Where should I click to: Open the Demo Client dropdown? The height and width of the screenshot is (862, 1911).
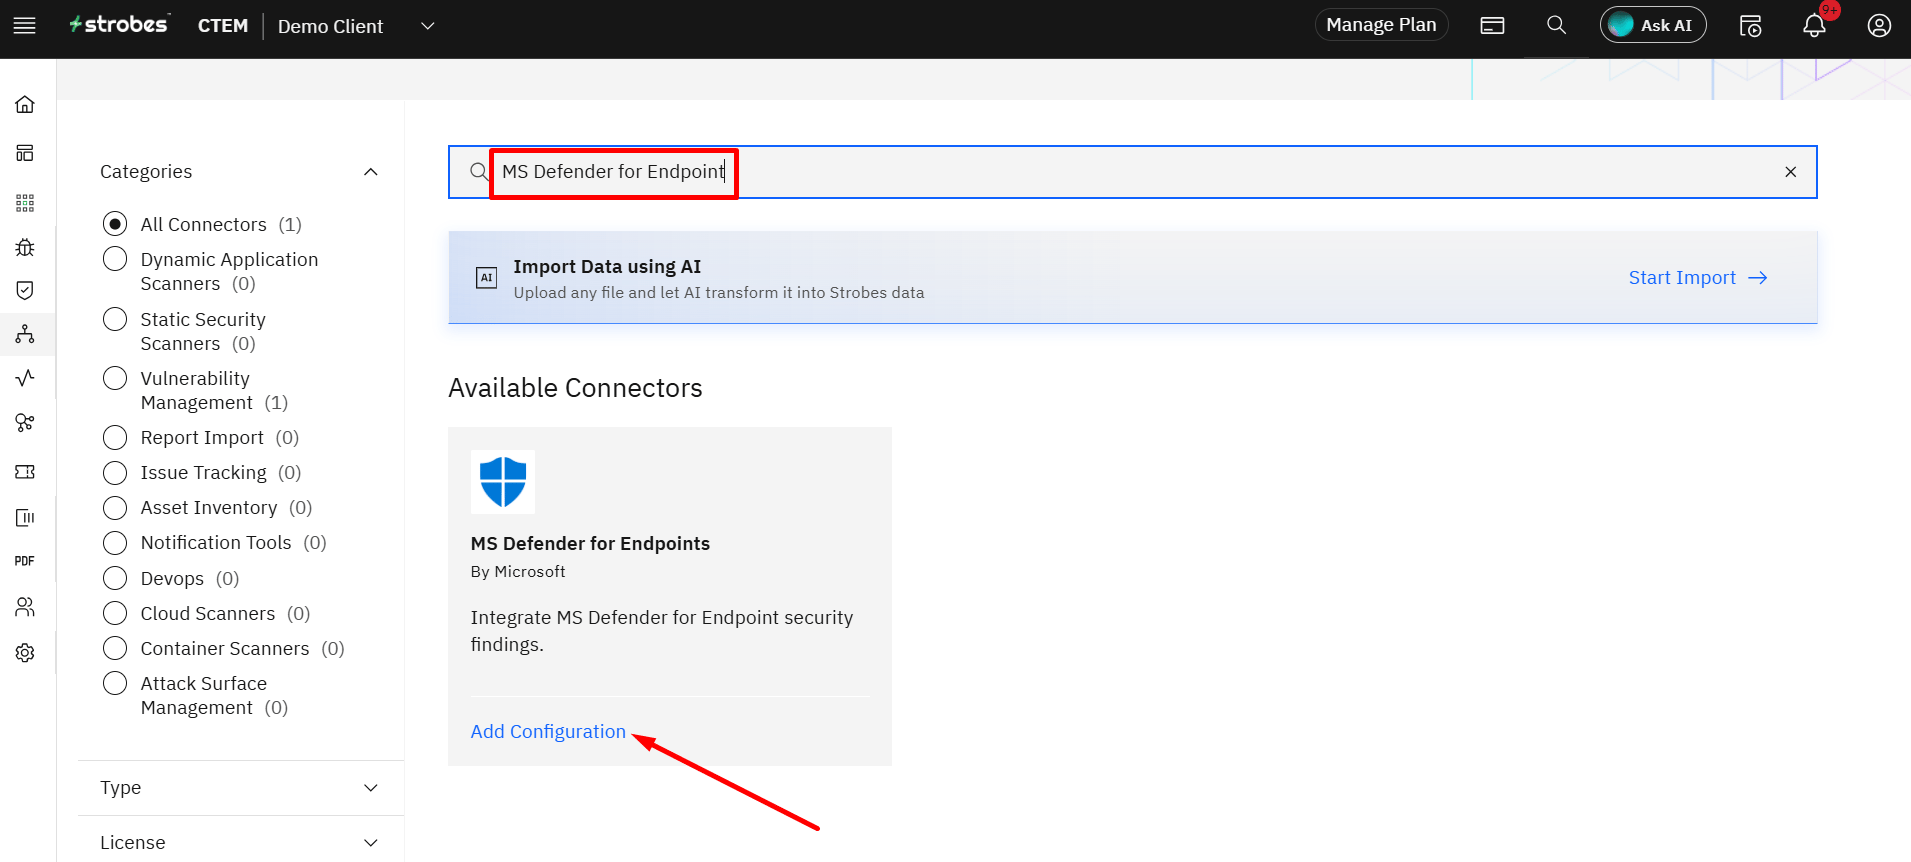pyautogui.click(x=356, y=26)
